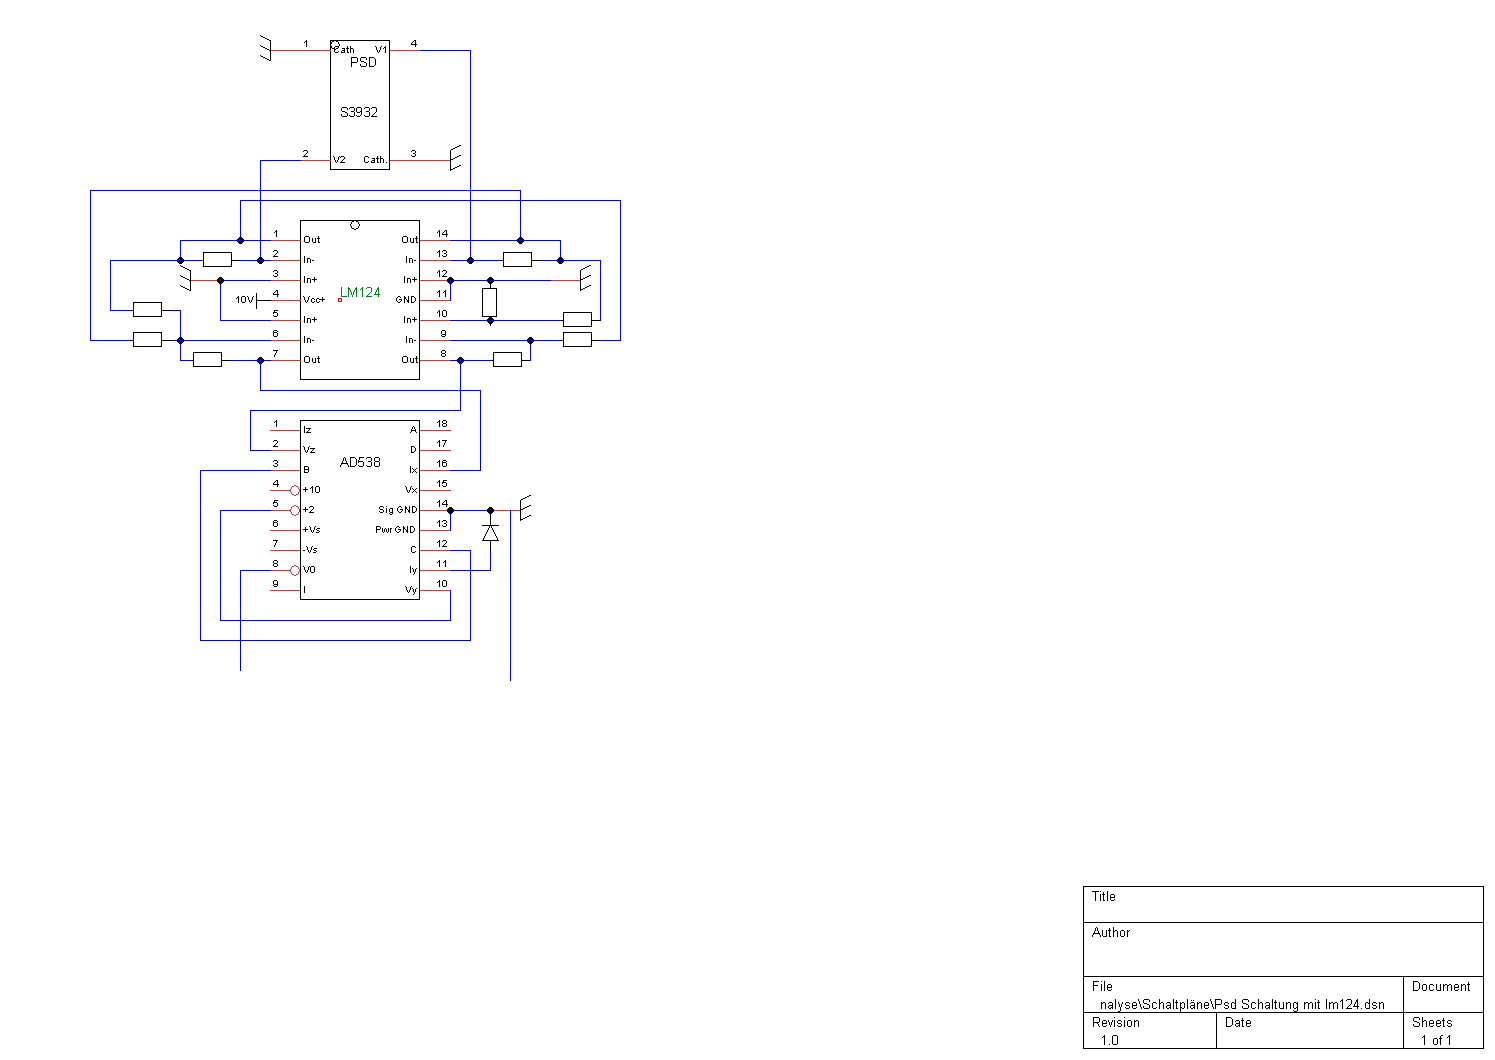Select the Vz pin 2 on AD538
Screen dimensions: 1495x1060
(x=309, y=450)
